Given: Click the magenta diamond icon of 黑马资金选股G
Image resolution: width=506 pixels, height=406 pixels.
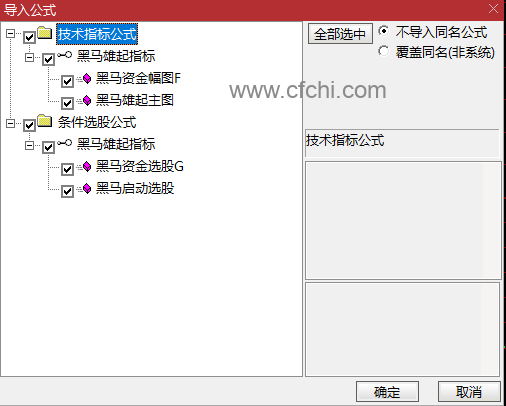Looking at the screenshot, I should pos(87,166).
